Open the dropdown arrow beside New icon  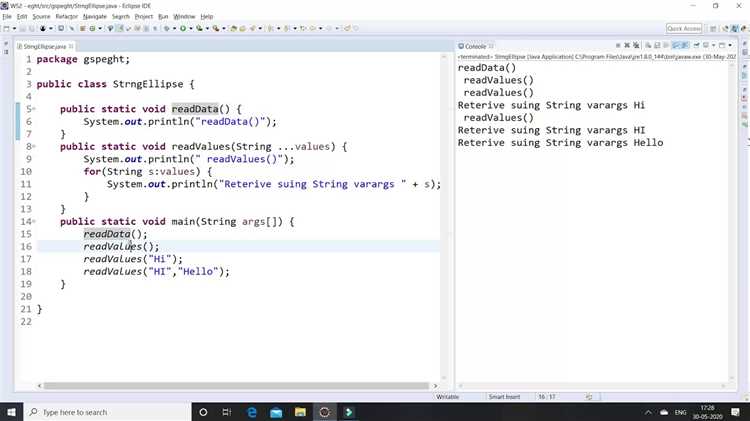[14, 29]
